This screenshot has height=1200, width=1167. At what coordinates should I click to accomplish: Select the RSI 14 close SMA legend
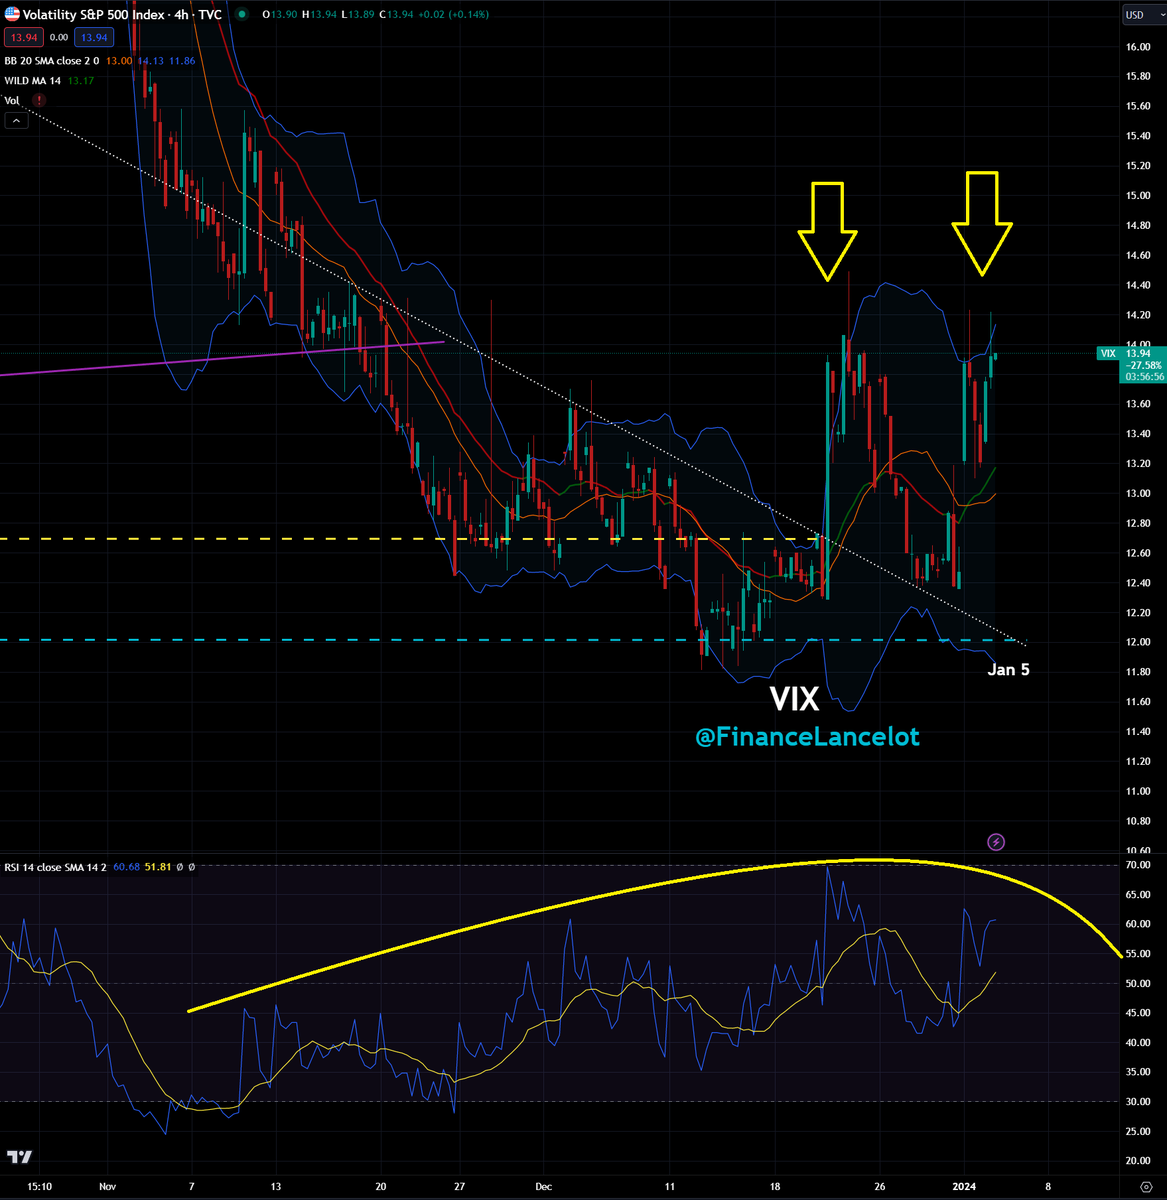tap(57, 867)
